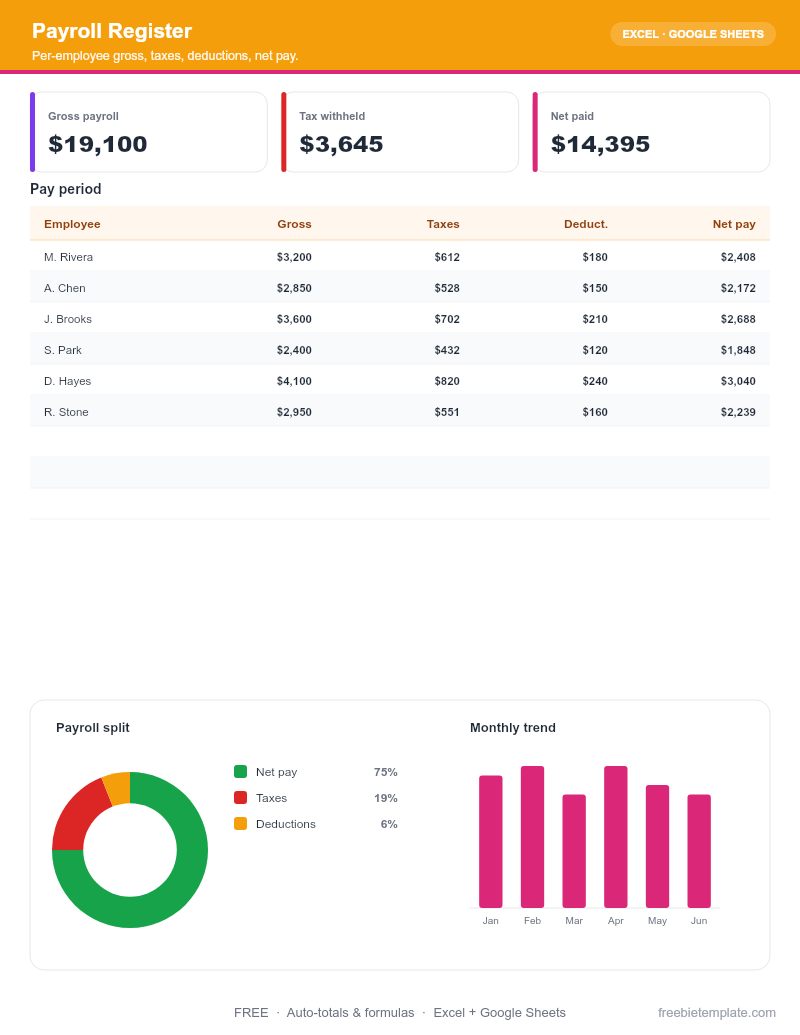The width and height of the screenshot is (800, 1035).
Task: Click the Net pay column header
Action: pos(734,224)
